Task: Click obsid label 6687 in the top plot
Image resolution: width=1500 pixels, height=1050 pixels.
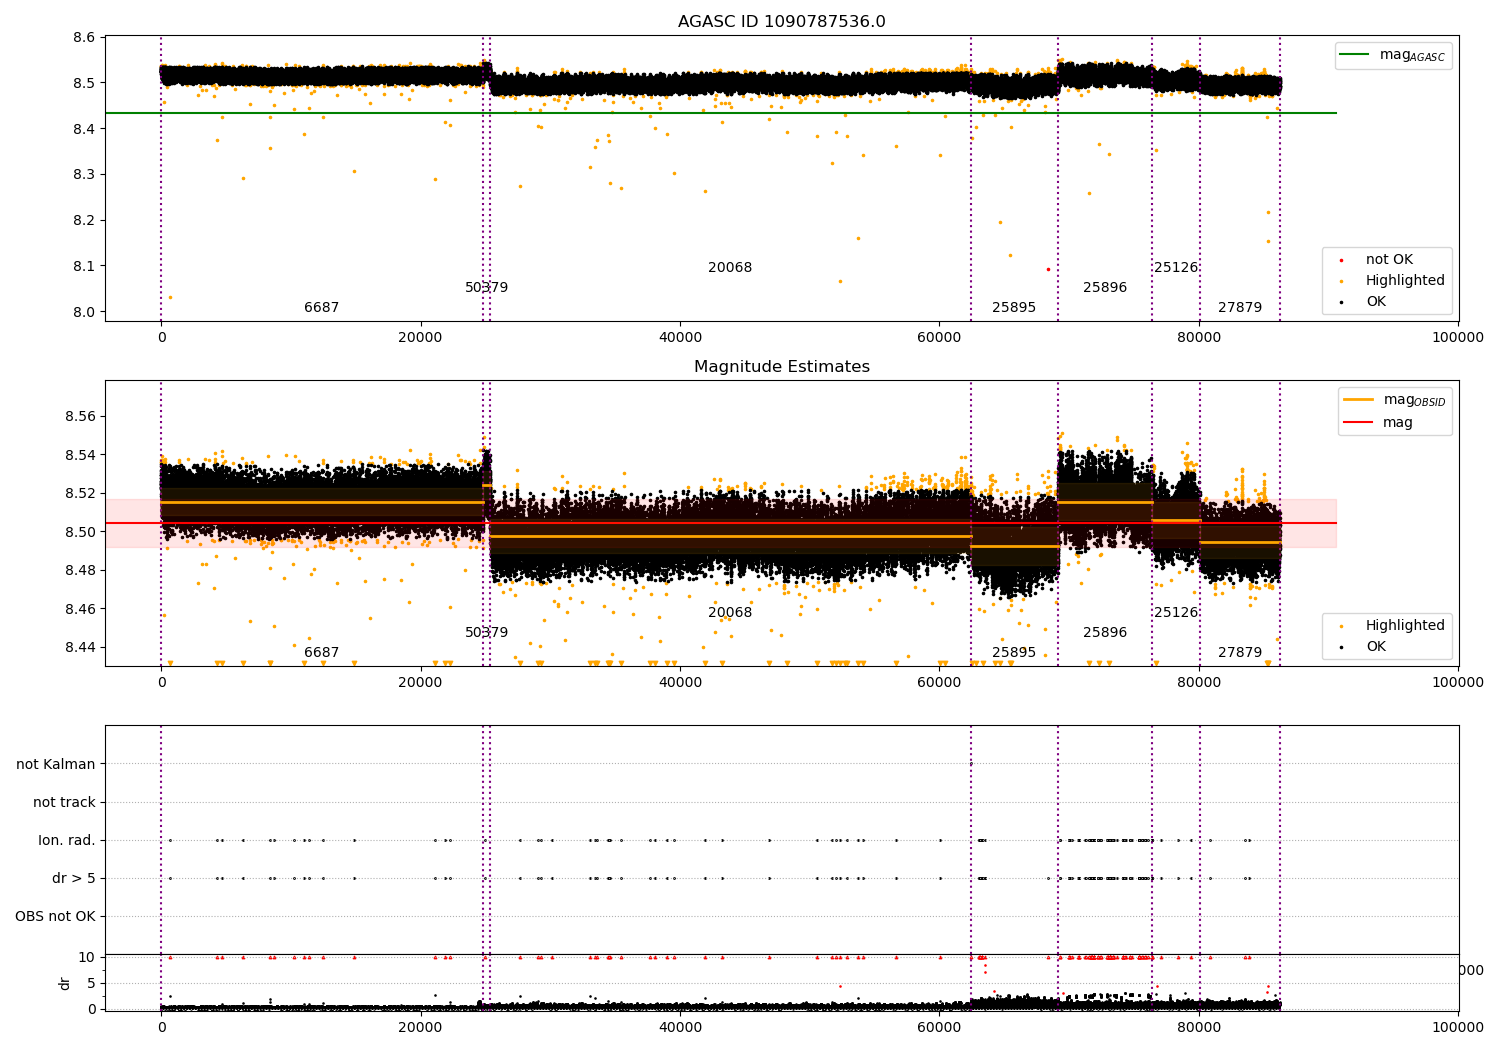Action: click(x=322, y=308)
